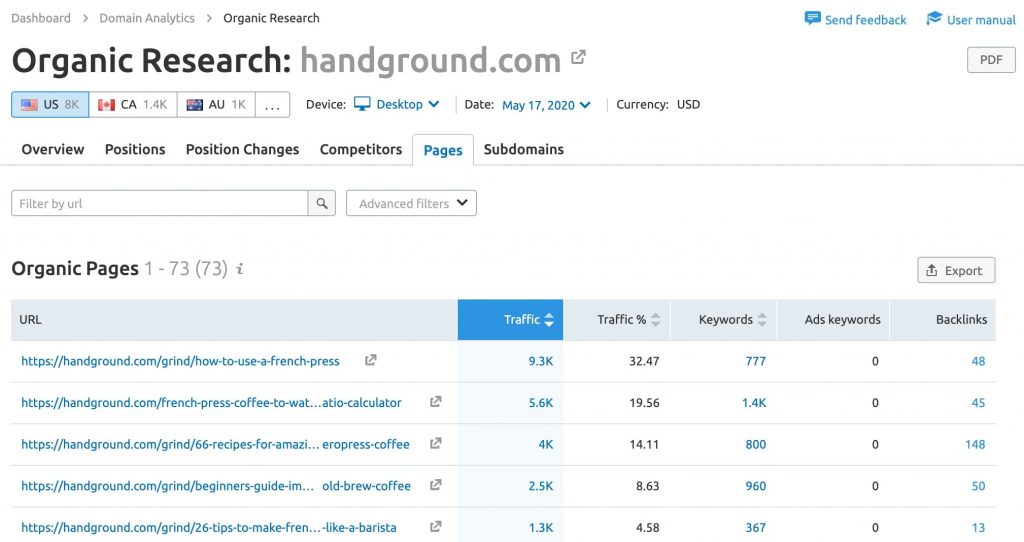This screenshot has width=1024, height=542.
Task: Click the desktop monitor device icon
Action: coord(362,104)
